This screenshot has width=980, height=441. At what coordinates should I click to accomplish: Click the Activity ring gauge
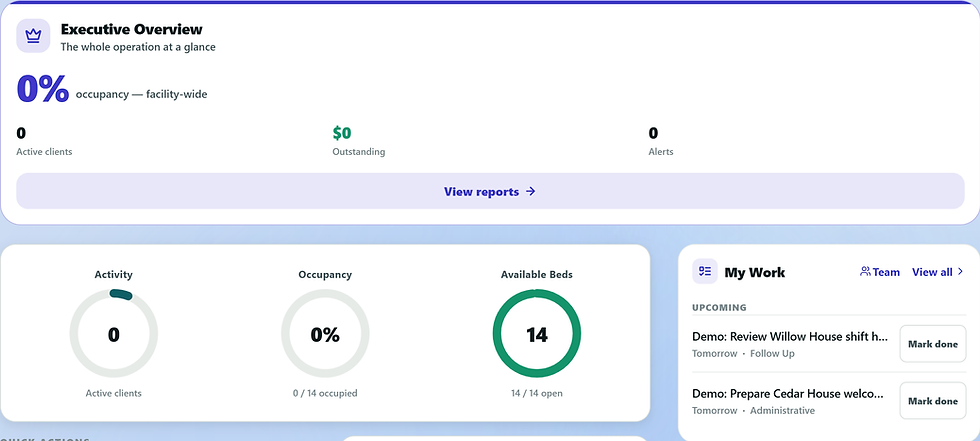114,334
